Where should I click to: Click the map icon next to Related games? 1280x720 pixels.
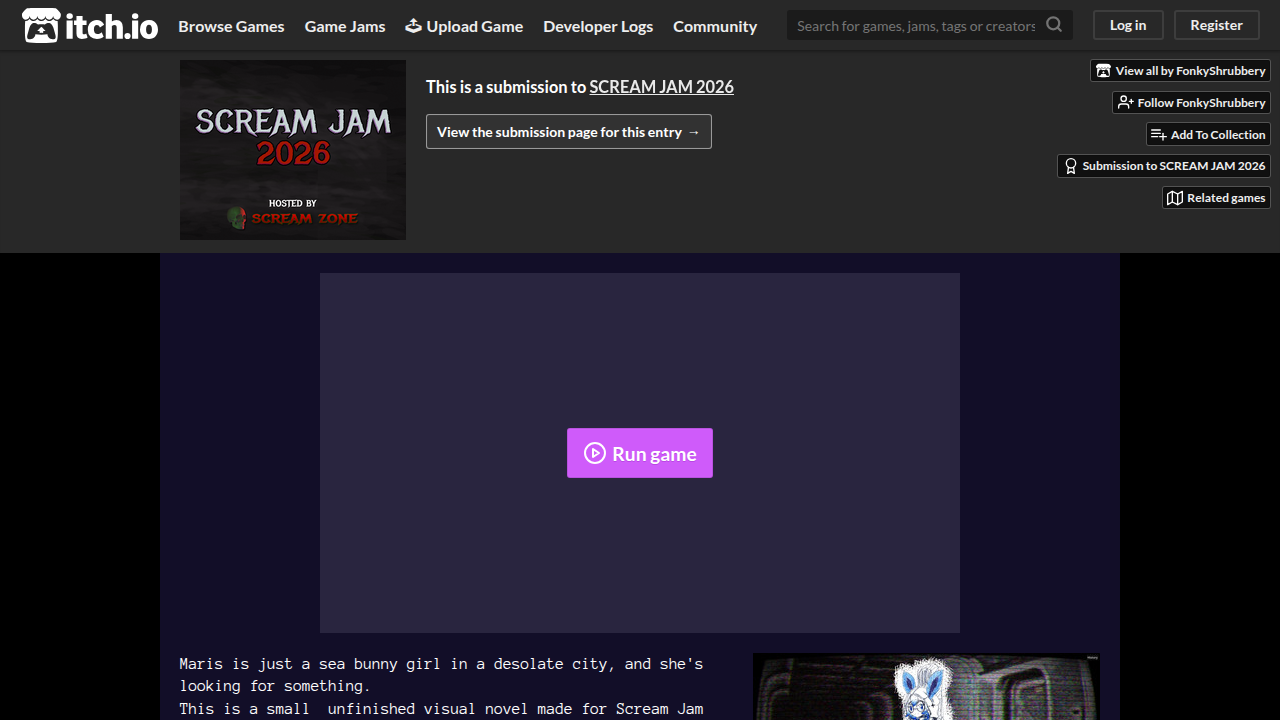coord(1175,198)
